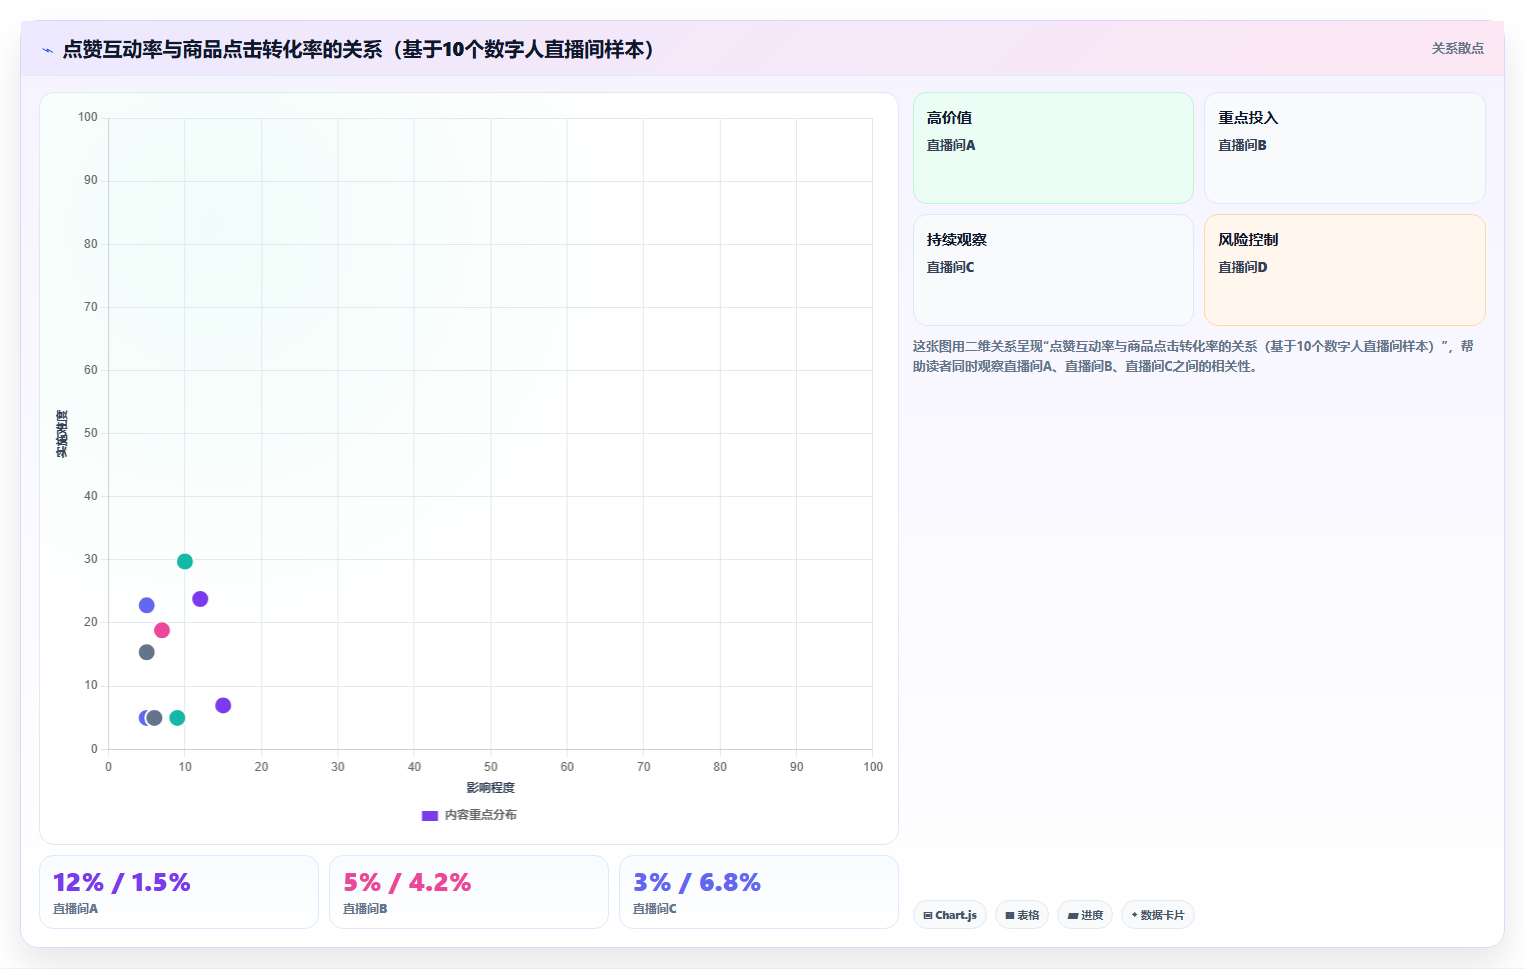Click the Chart.js chip
The width and height of the screenshot is (1525, 969).
950,915
